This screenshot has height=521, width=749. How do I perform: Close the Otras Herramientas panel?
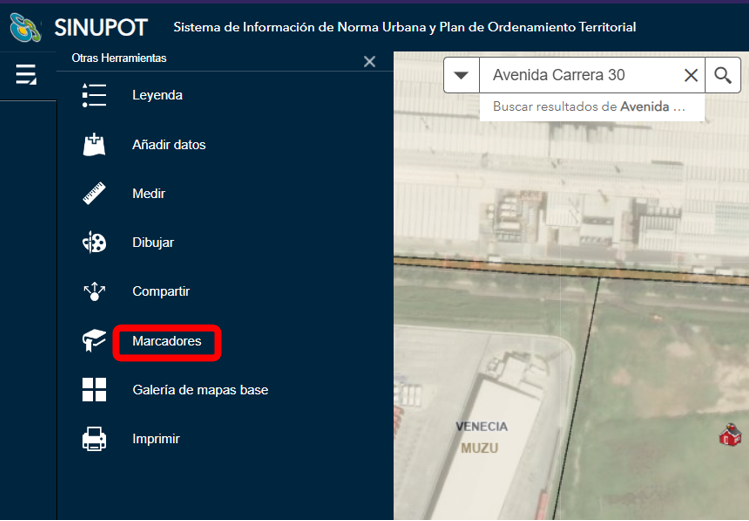(x=369, y=62)
